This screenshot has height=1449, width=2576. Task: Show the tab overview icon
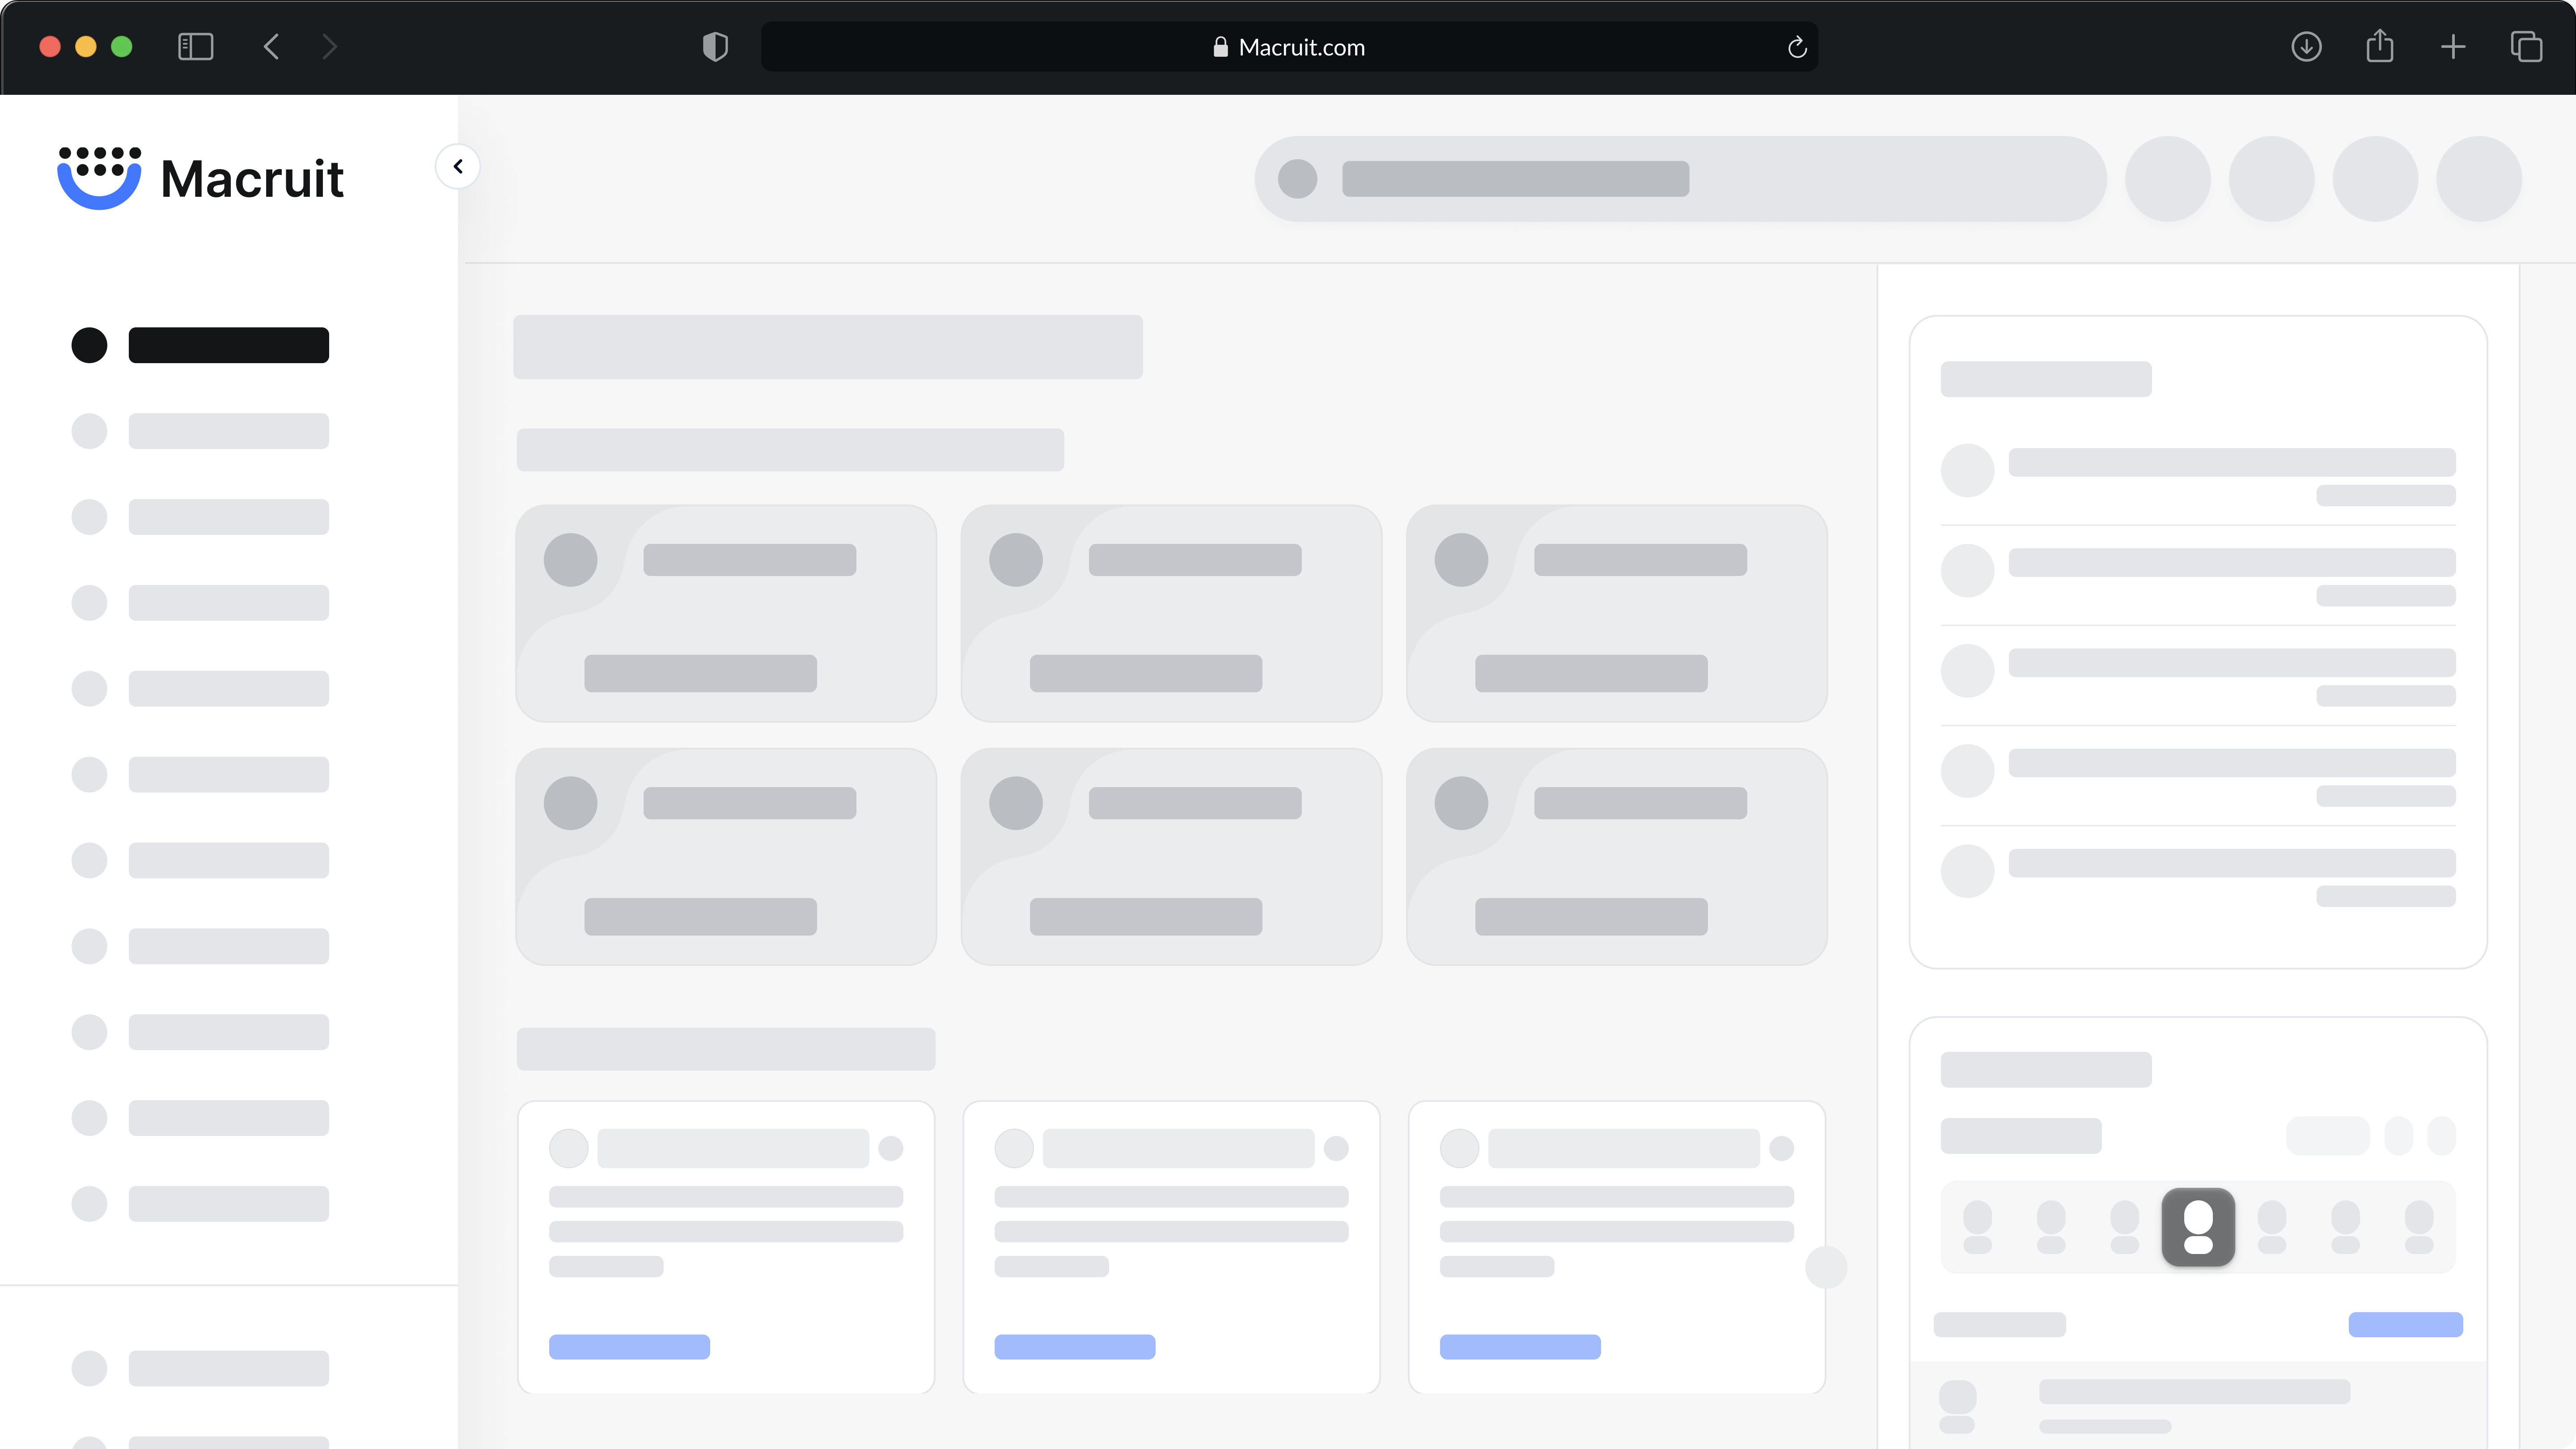2526,47
